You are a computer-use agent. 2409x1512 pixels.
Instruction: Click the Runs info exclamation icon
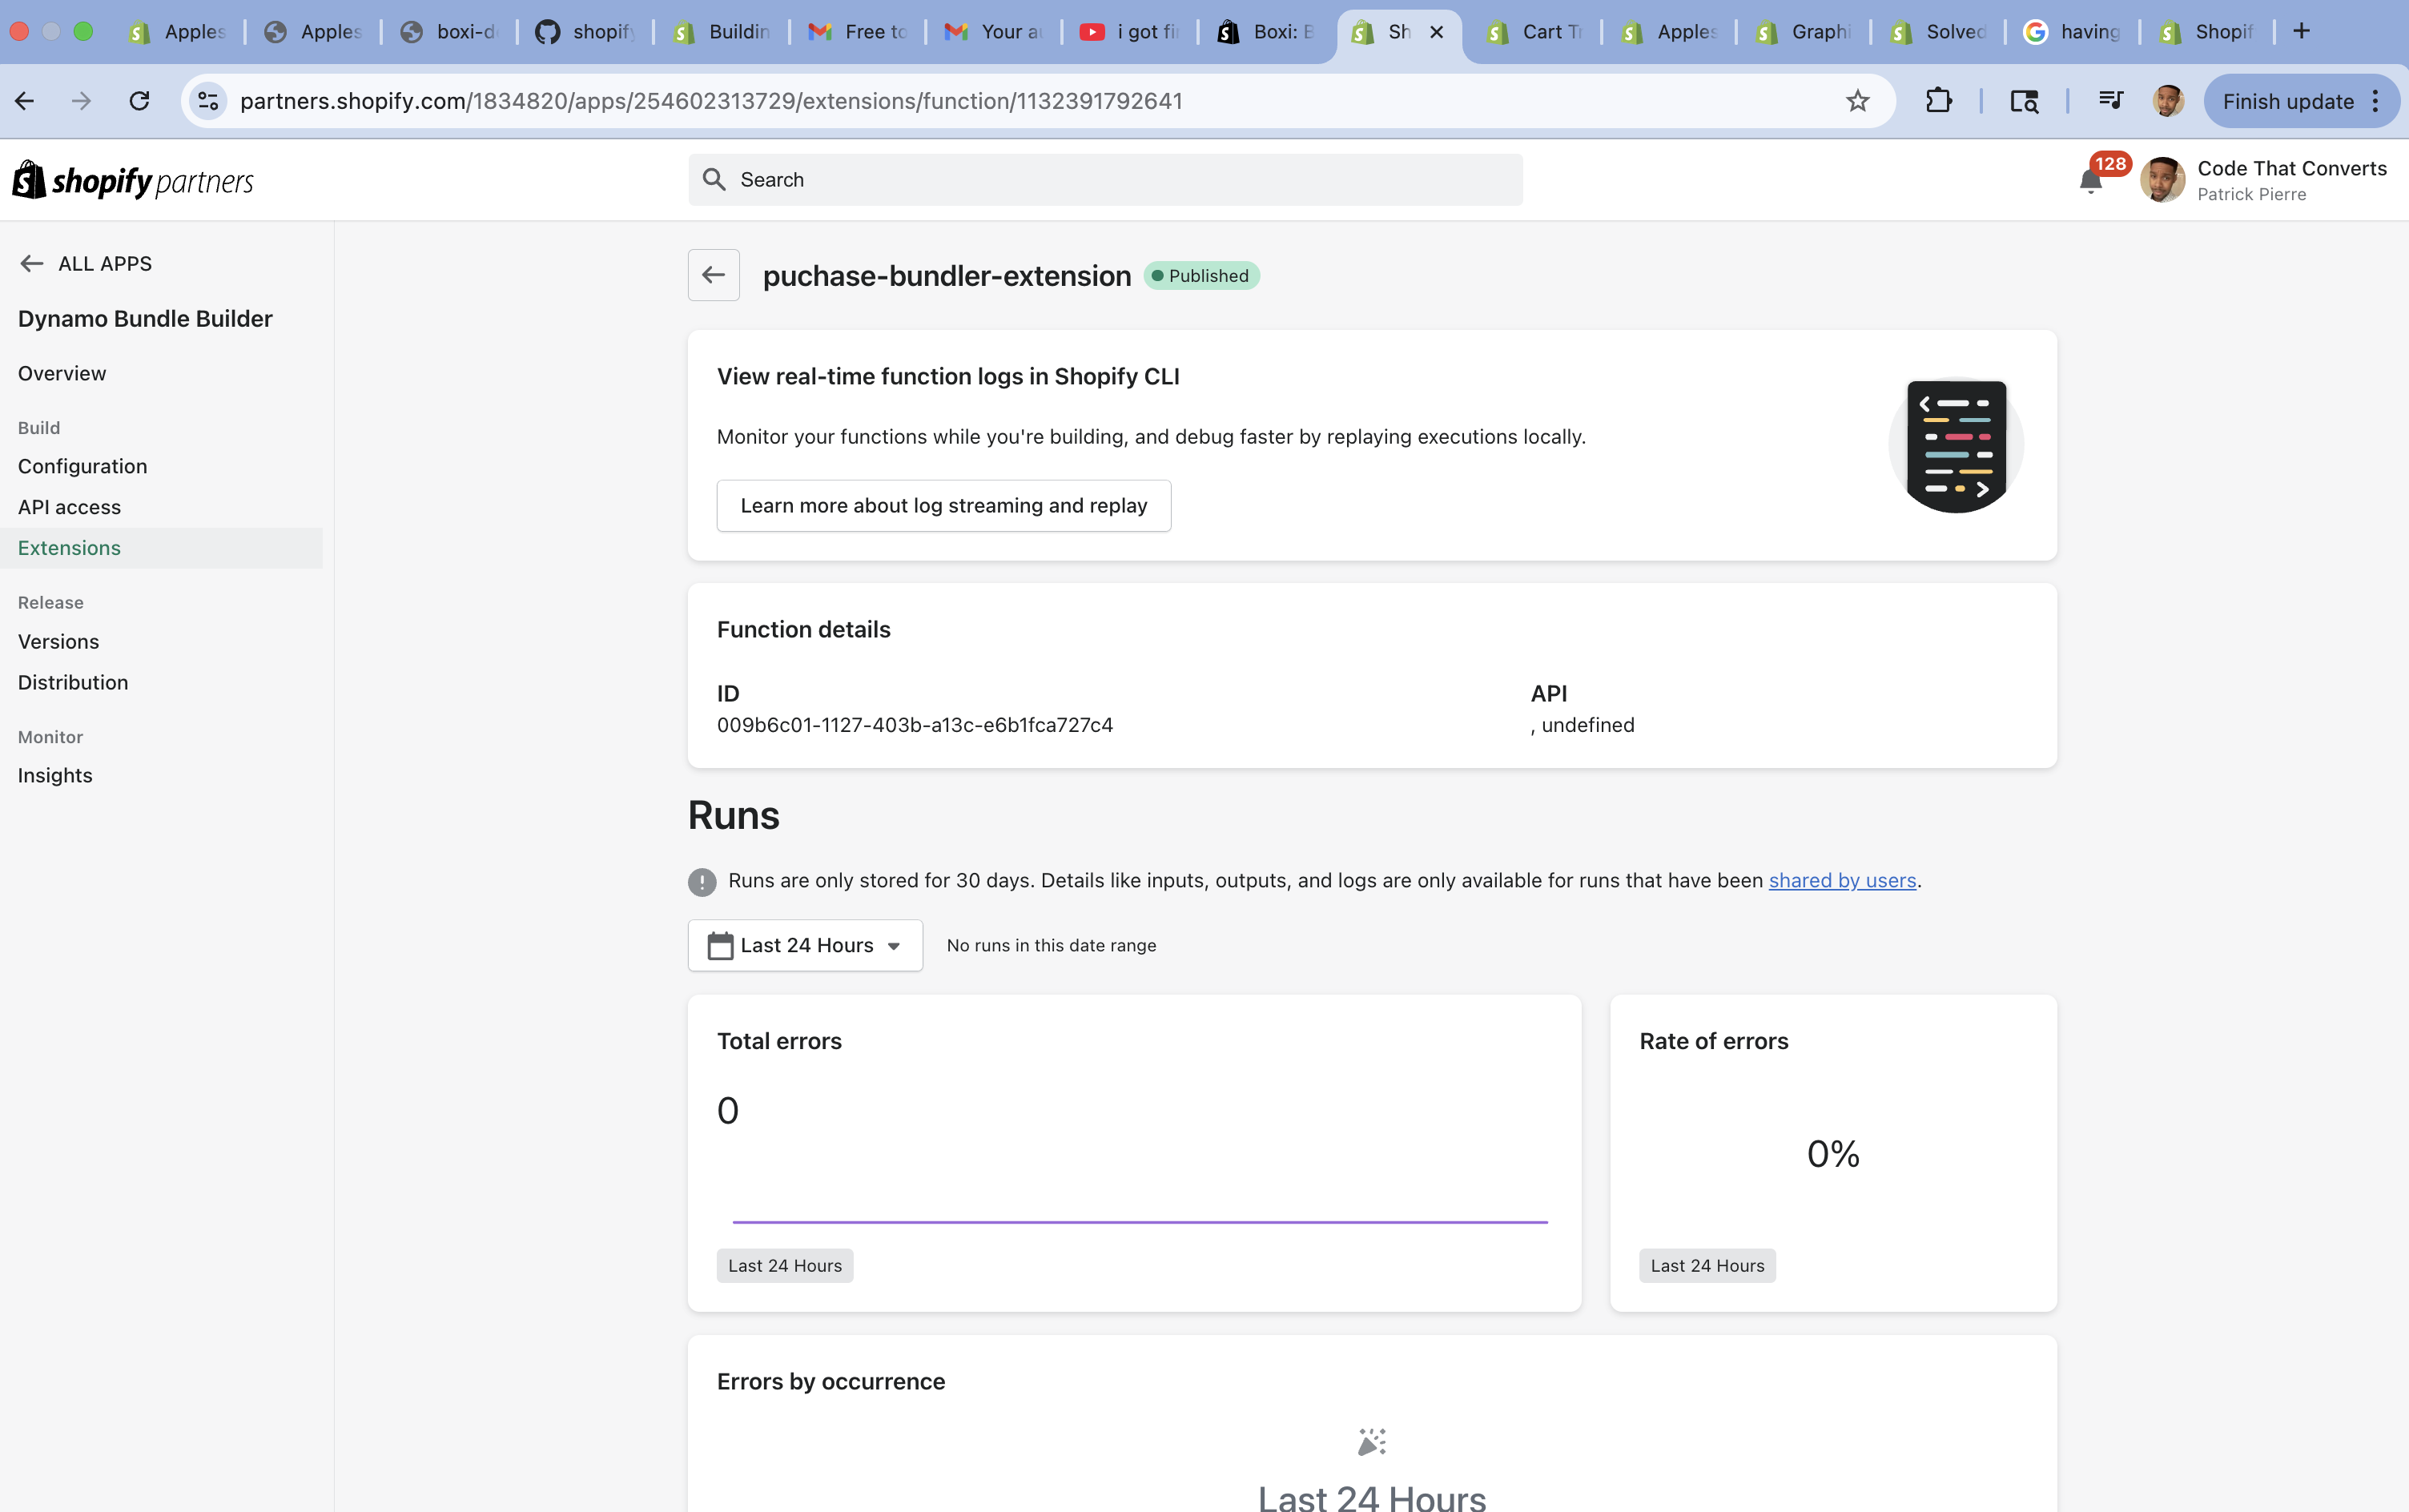(x=702, y=882)
